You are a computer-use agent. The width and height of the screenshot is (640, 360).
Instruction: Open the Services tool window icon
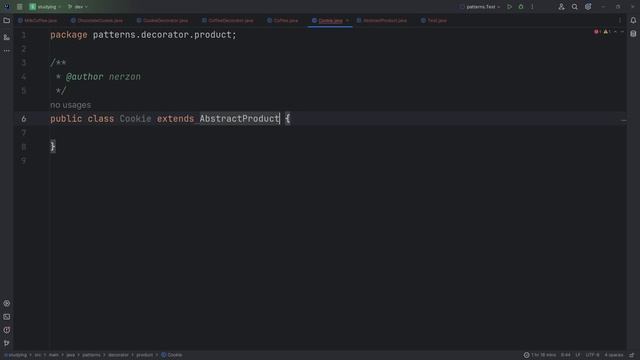(x=7, y=303)
